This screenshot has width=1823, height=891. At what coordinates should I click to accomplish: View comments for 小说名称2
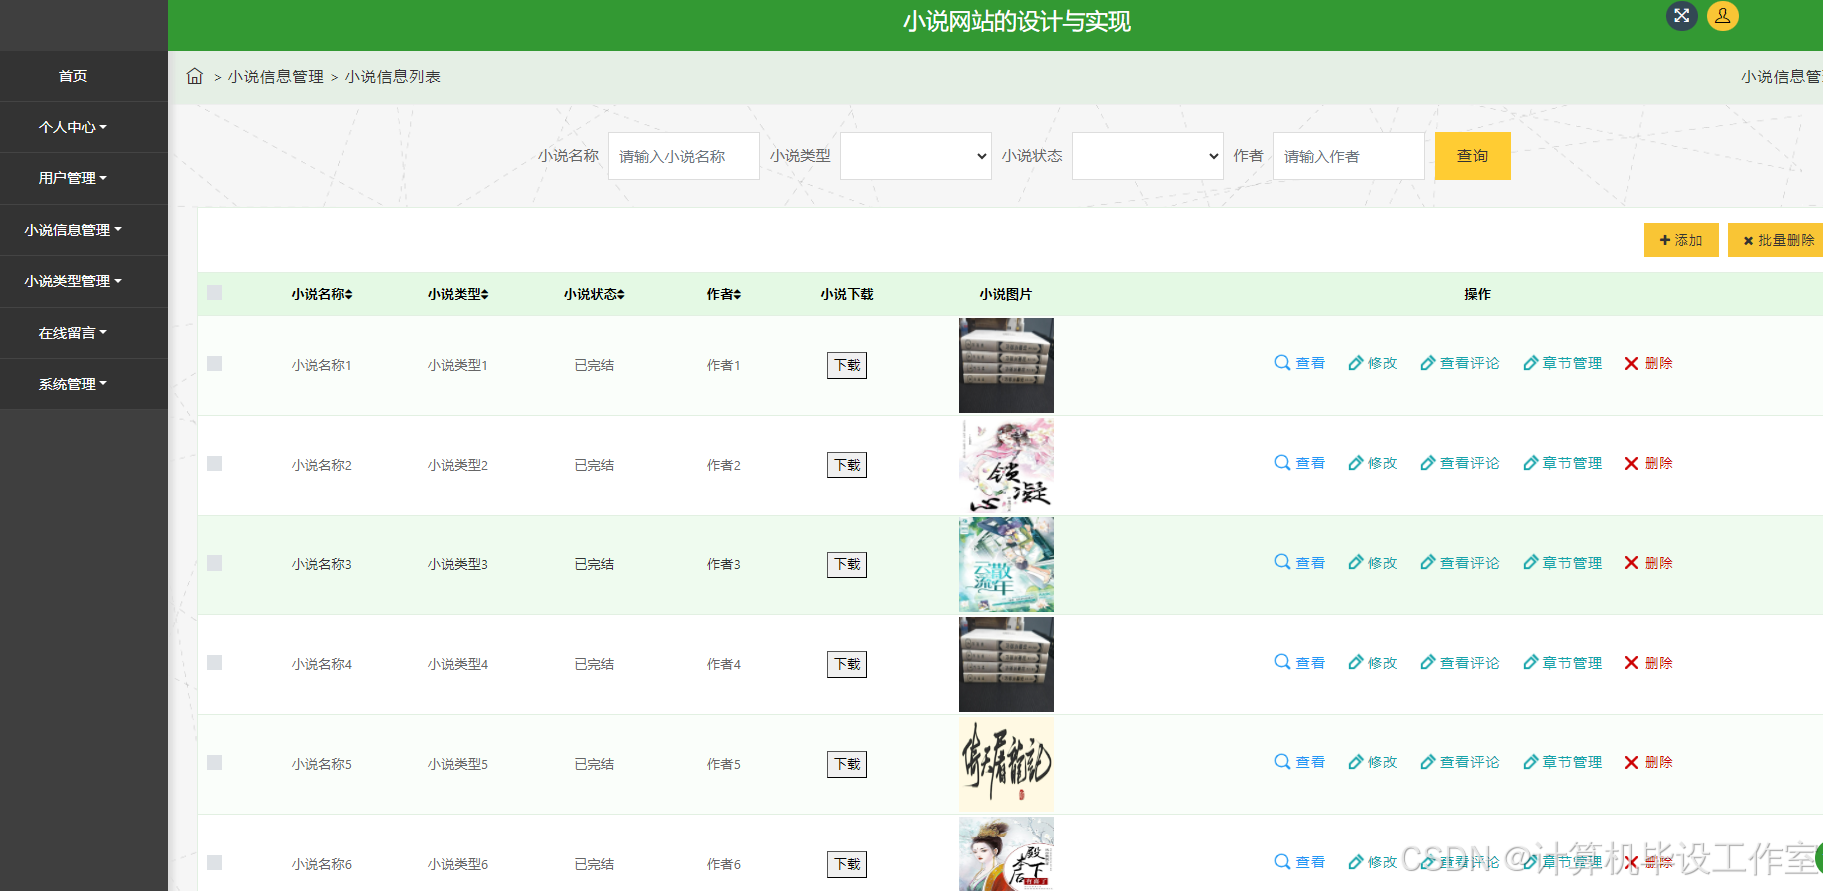(x=1460, y=463)
